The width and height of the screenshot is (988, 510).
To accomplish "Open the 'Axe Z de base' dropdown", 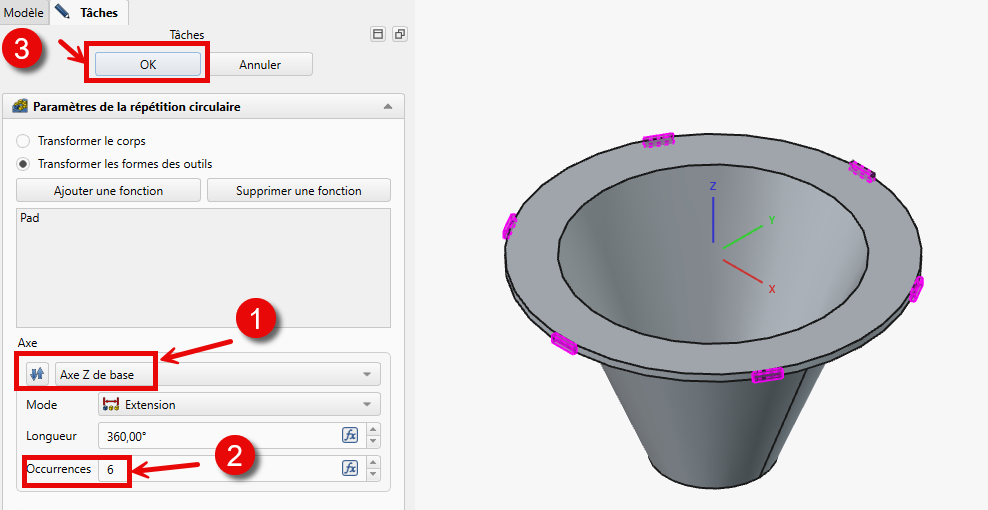I will click(218, 375).
